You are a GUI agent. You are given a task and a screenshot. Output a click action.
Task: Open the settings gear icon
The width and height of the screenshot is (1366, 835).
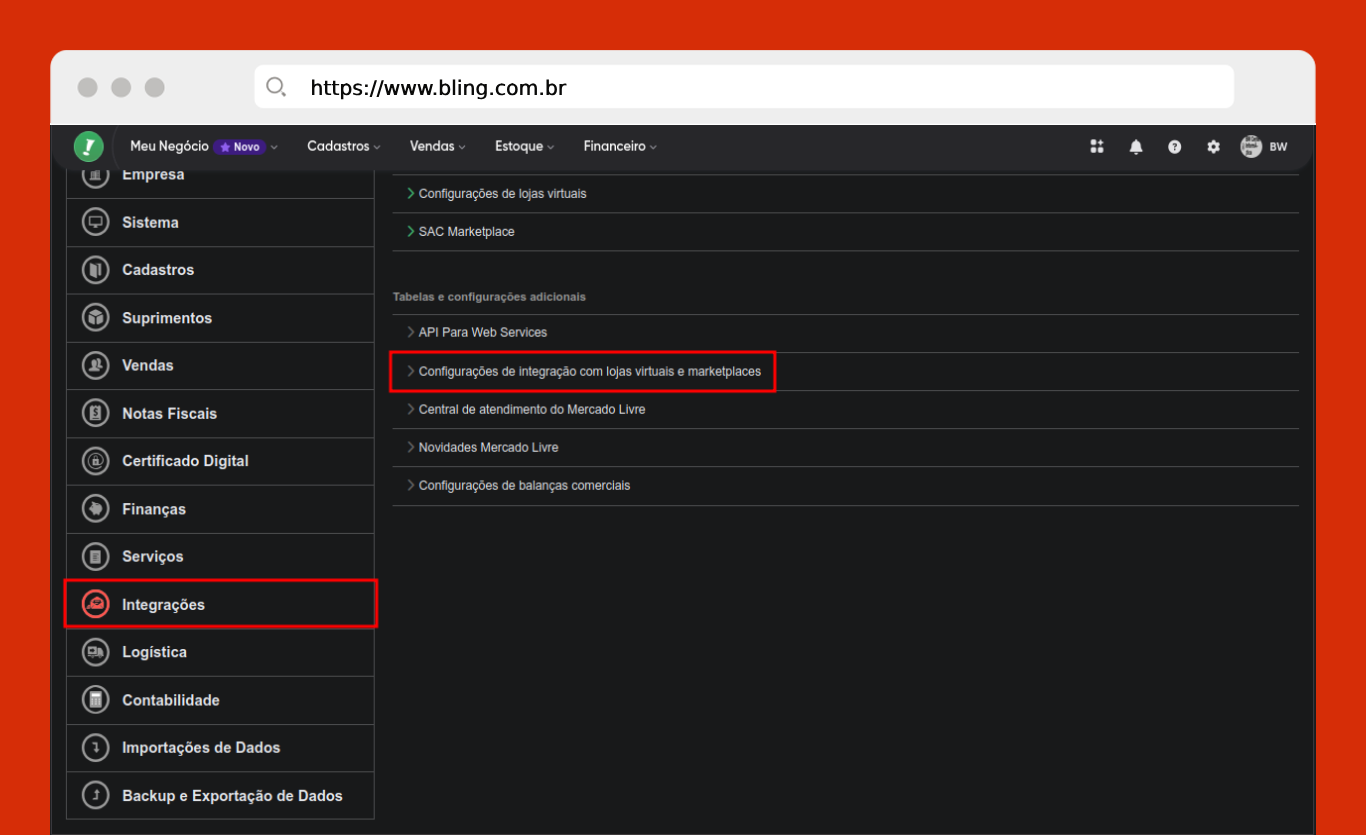pos(1213,146)
